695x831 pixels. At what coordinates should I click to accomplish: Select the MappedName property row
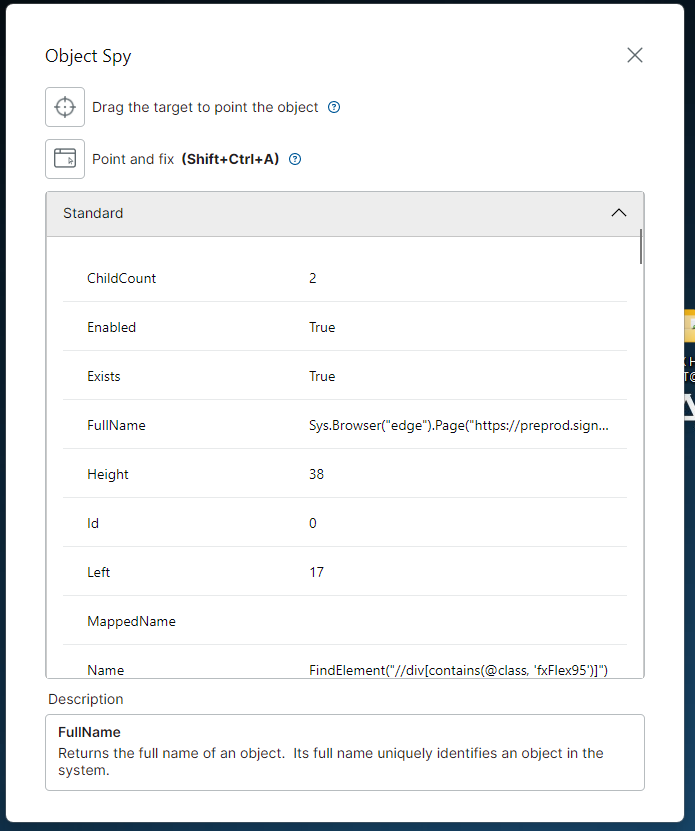(345, 621)
